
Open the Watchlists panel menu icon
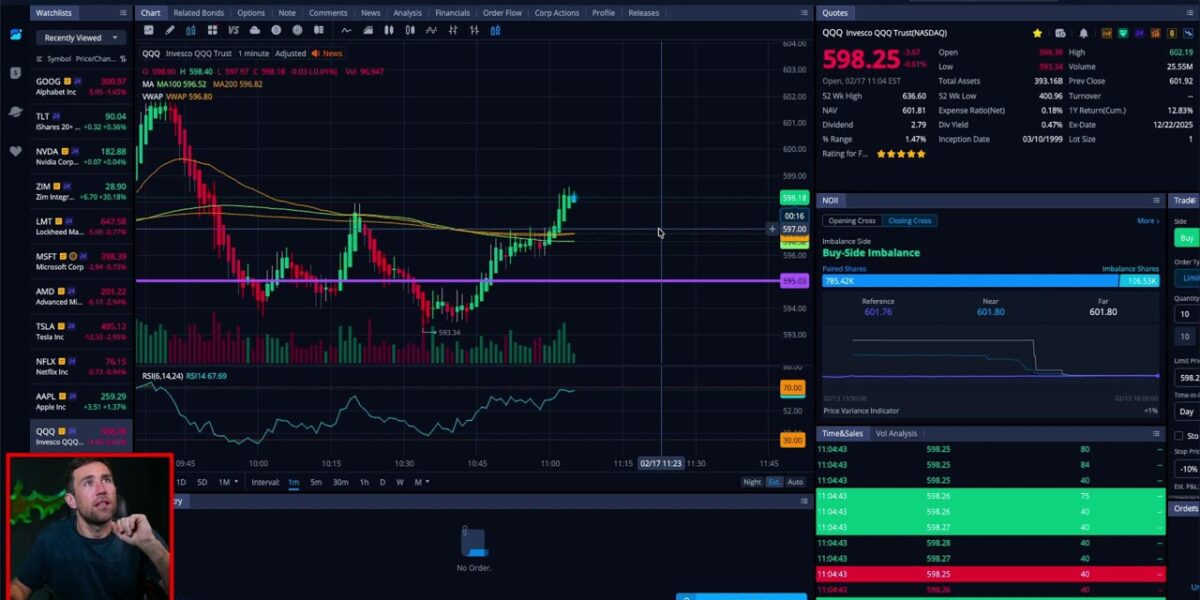coord(122,13)
